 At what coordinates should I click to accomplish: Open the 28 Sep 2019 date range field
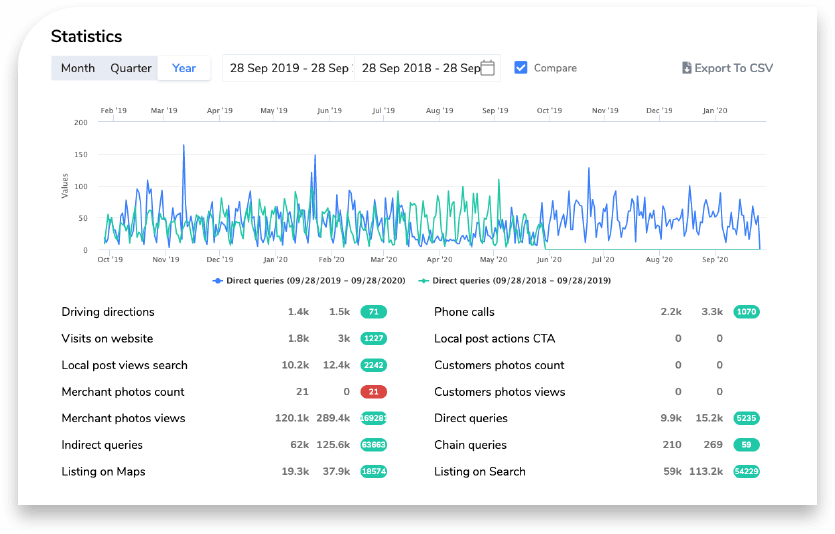click(289, 68)
